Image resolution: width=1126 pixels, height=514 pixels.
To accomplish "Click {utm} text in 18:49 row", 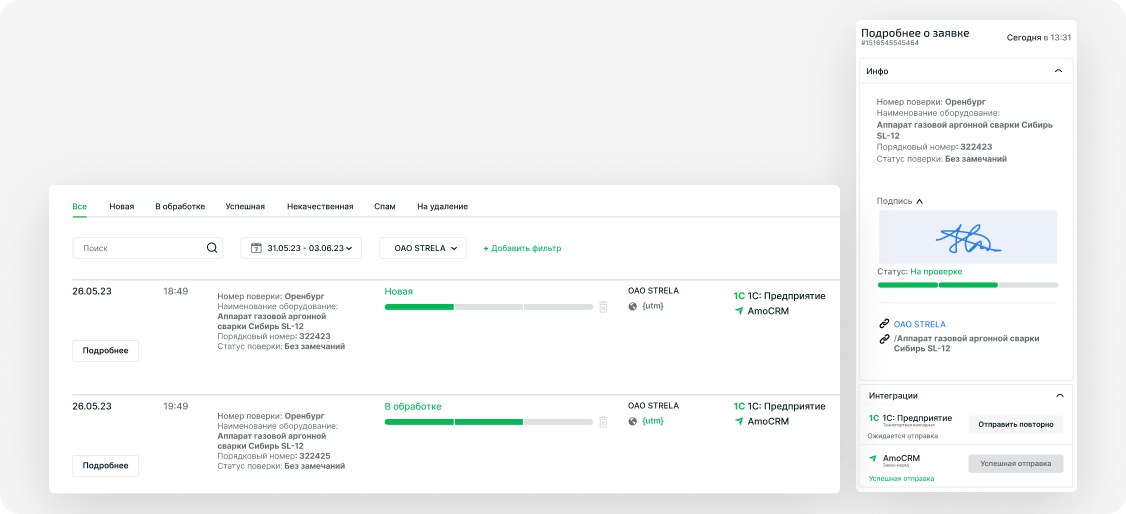I will [x=653, y=307].
